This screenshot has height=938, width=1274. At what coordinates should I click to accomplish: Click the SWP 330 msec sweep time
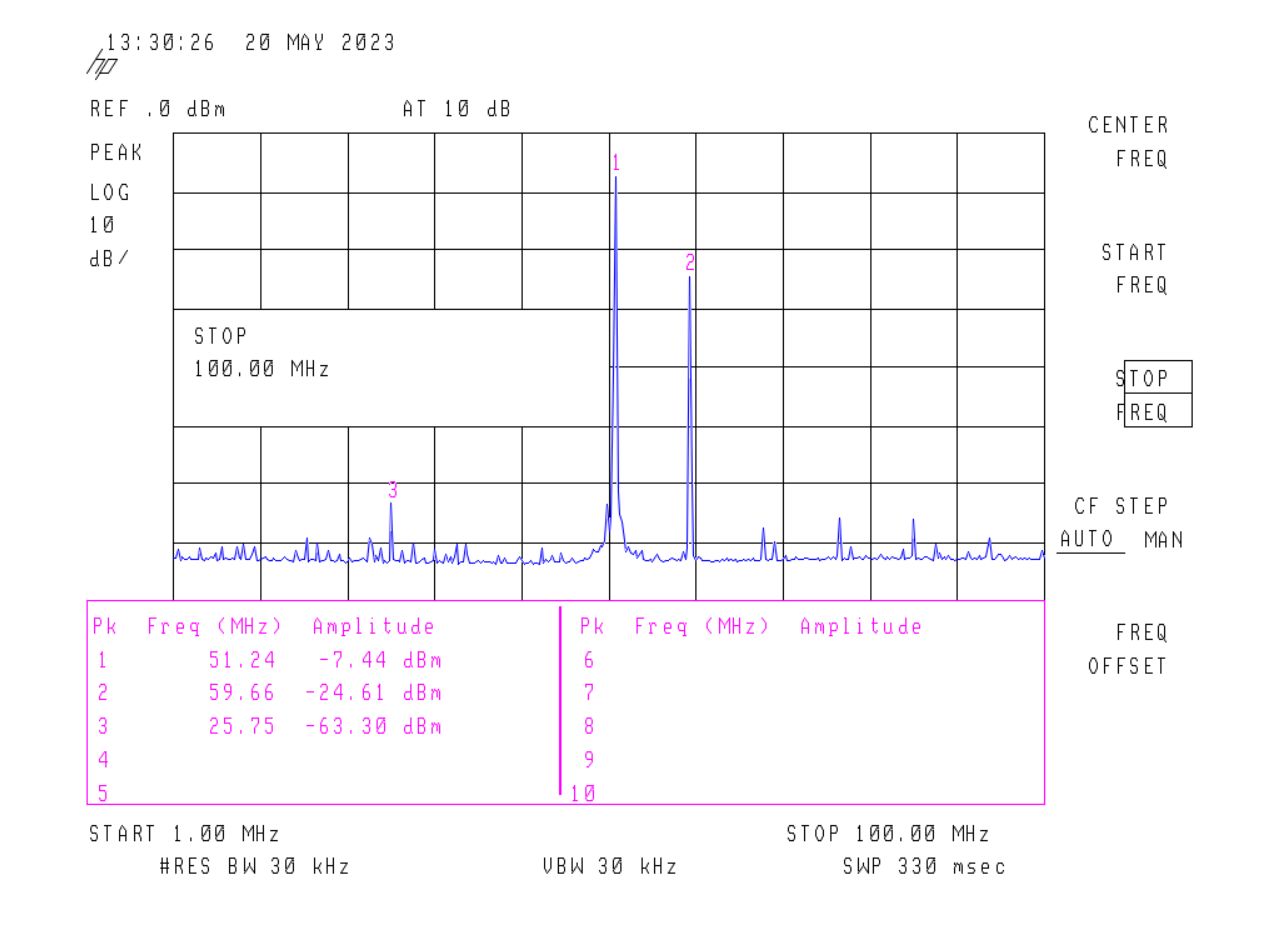pos(923,867)
